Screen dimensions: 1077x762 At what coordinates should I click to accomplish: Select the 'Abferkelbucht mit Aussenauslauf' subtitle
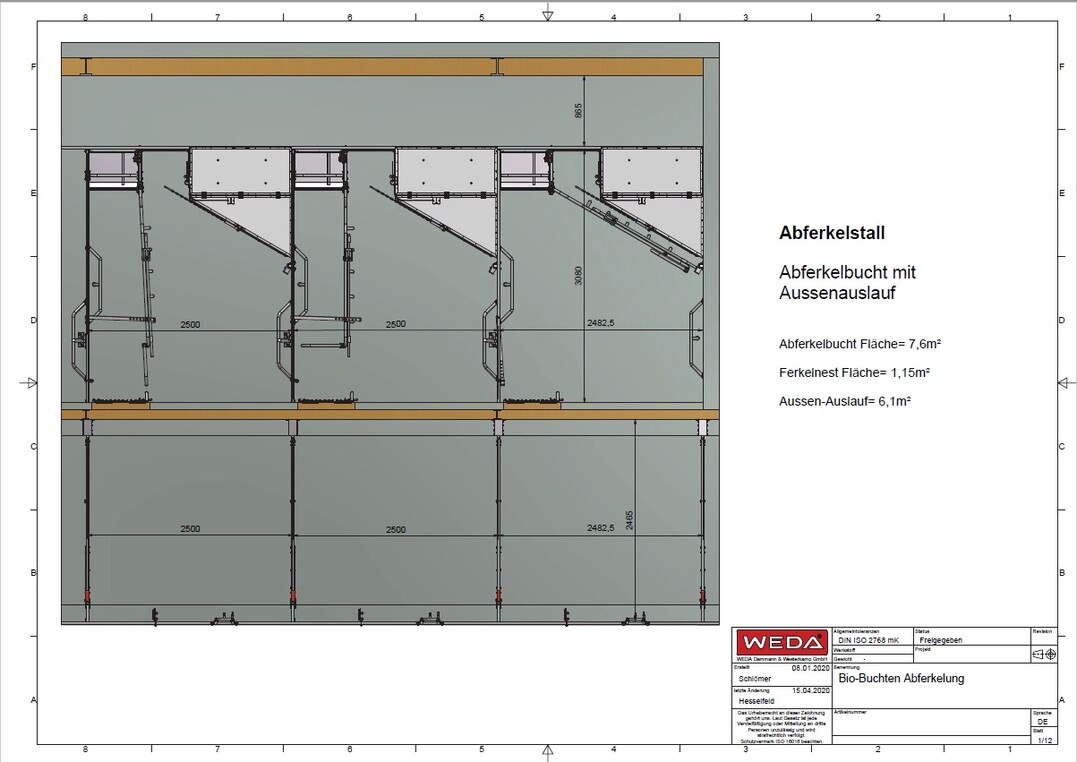(847, 282)
